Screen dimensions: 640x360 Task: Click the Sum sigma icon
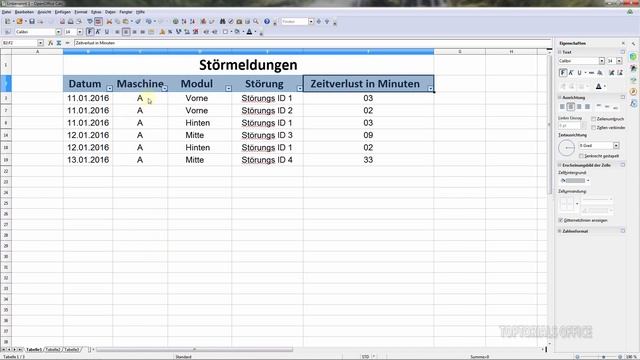59,43
